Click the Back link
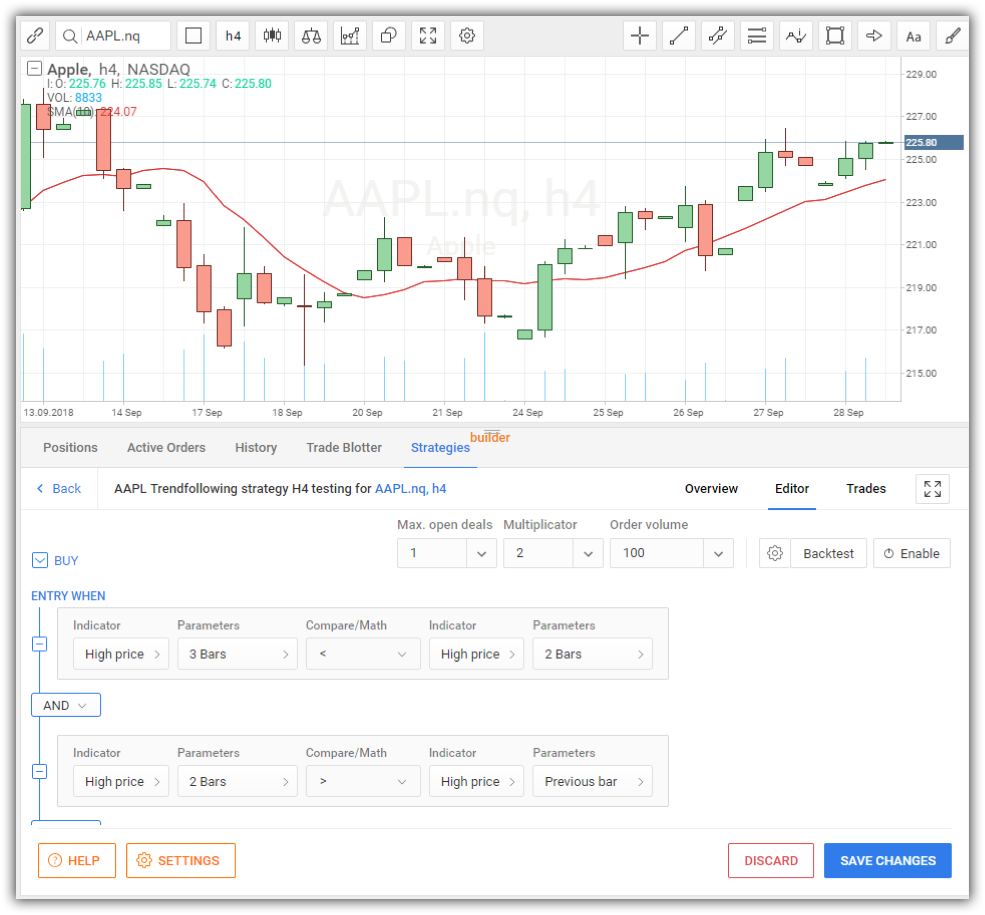Screen dimensions: 985x915 point(59,489)
